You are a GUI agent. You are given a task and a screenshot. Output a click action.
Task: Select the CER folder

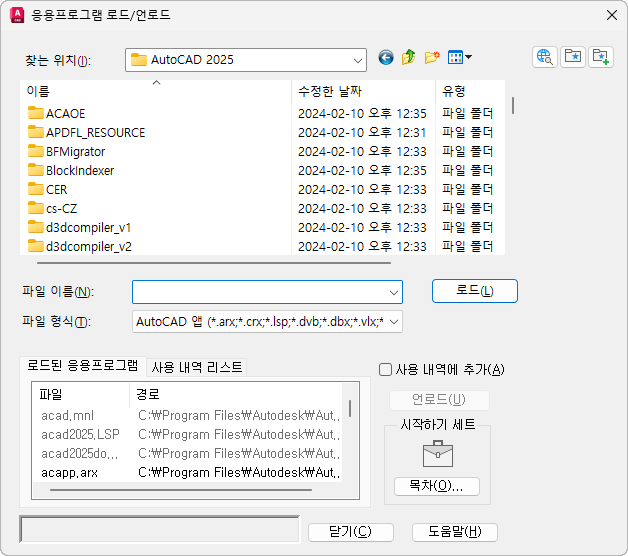pos(48,189)
